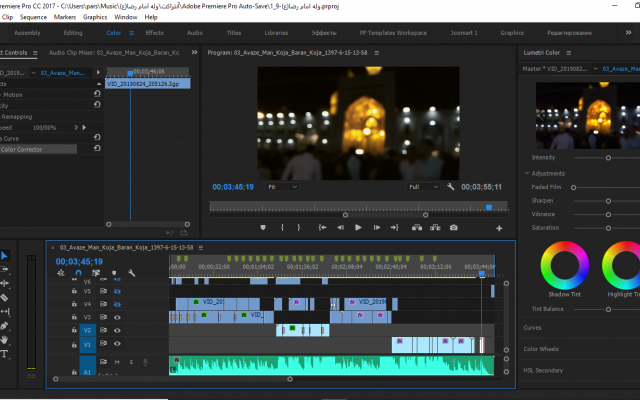Hide track V1 output
The image size is (640, 400).
pyautogui.click(x=117, y=343)
